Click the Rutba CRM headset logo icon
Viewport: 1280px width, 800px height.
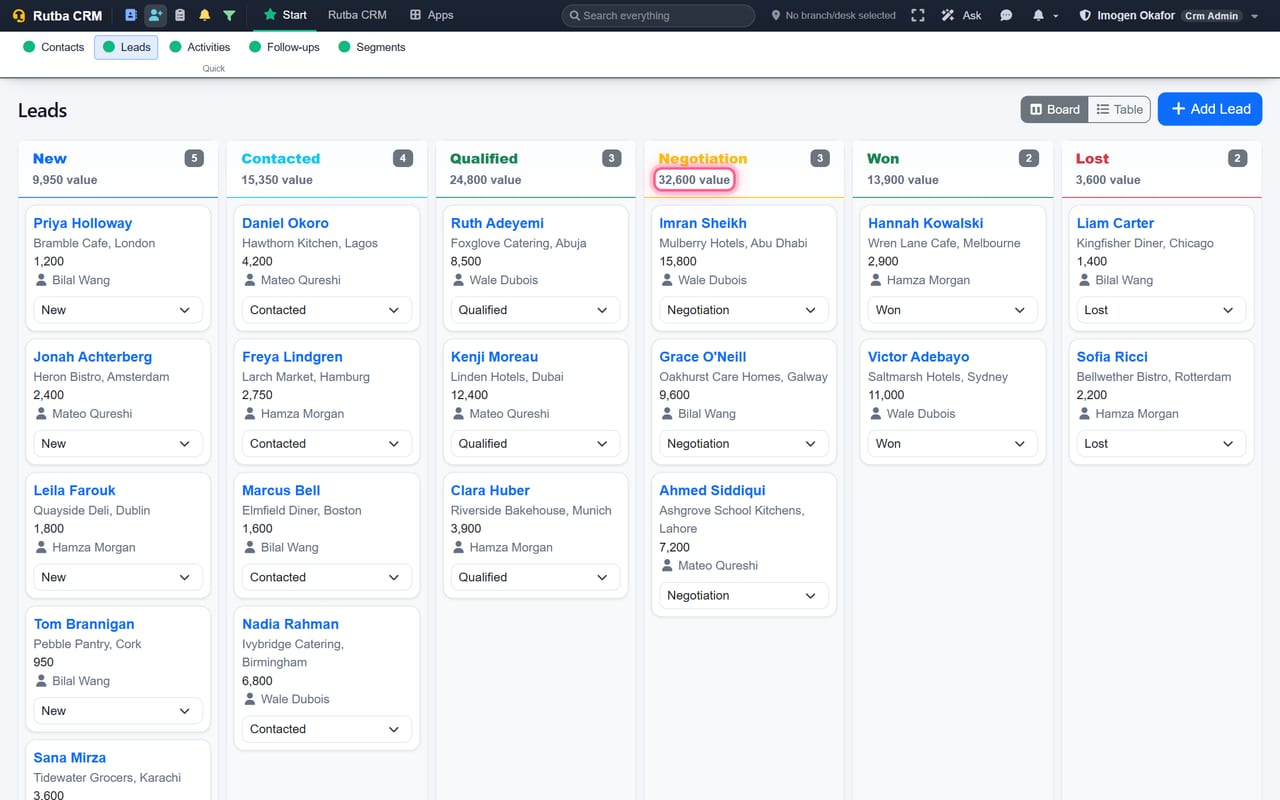coord(19,16)
